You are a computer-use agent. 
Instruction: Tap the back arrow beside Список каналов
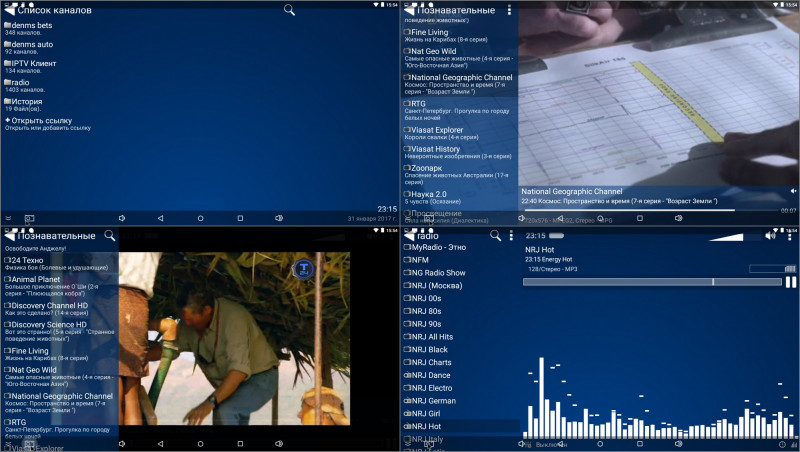point(10,10)
